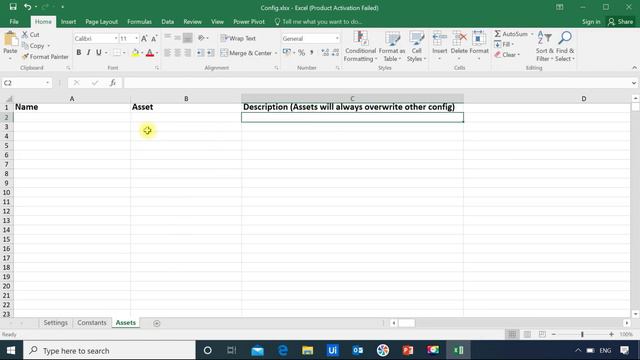The image size is (640, 360).
Task: Select the column B header
Action: pyautogui.click(x=186, y=98)
